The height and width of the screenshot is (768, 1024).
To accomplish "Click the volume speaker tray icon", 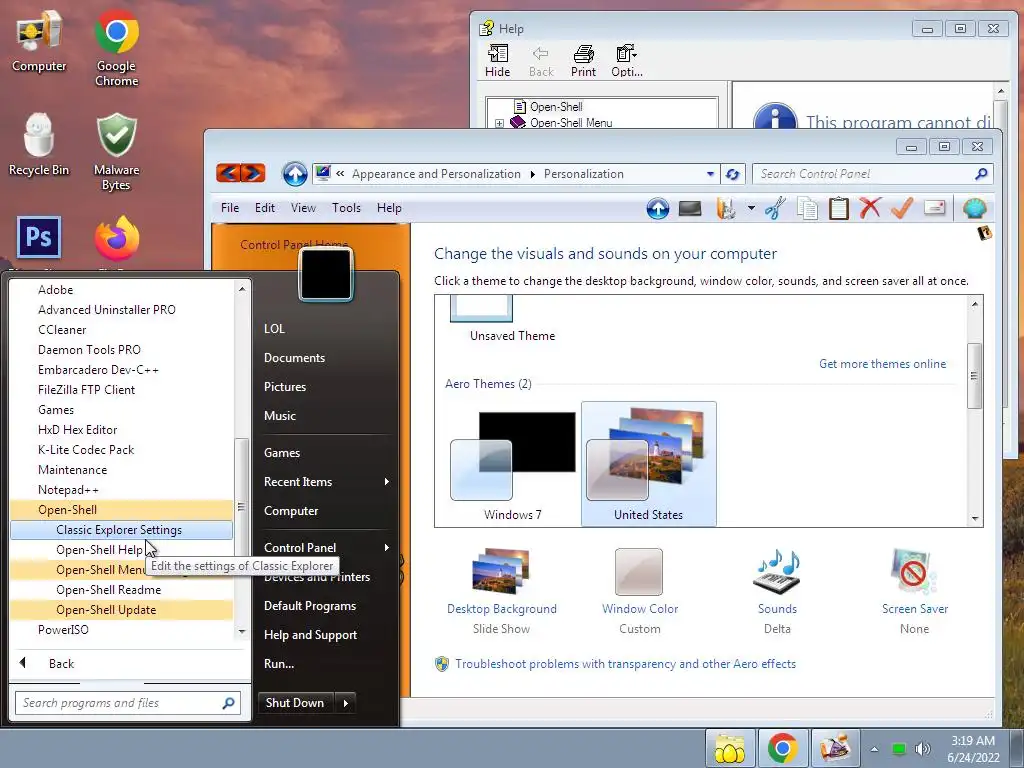I will (x=921, y=749).
